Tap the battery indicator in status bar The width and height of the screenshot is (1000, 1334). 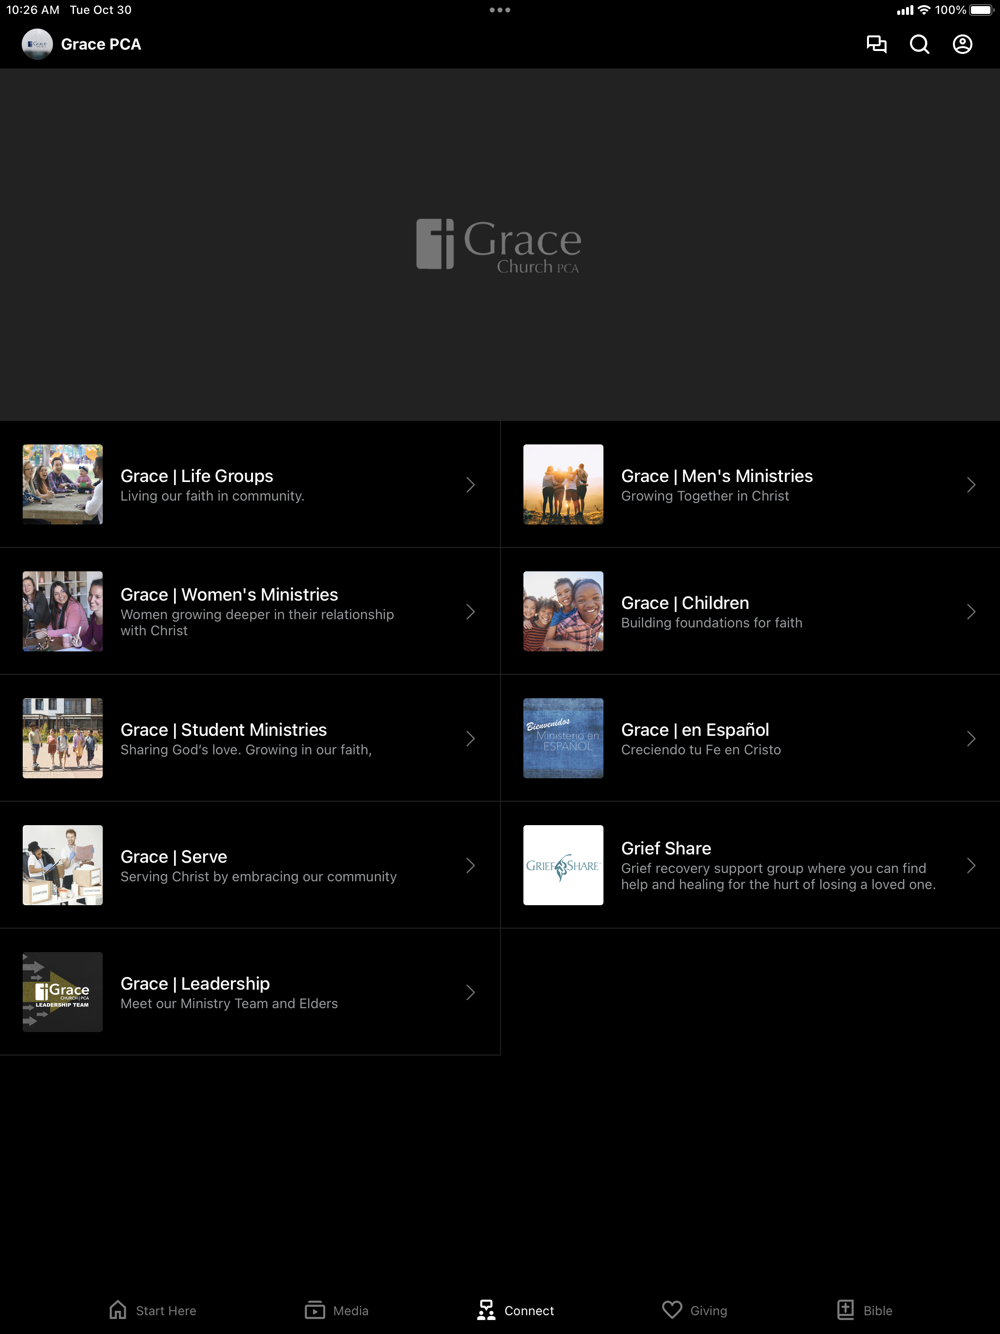coord(981,10)
